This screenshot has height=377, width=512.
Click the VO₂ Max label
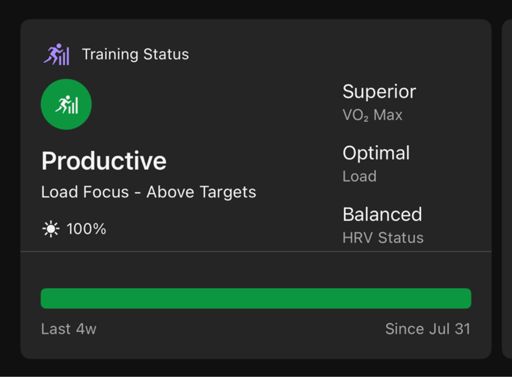coord(372,115)
